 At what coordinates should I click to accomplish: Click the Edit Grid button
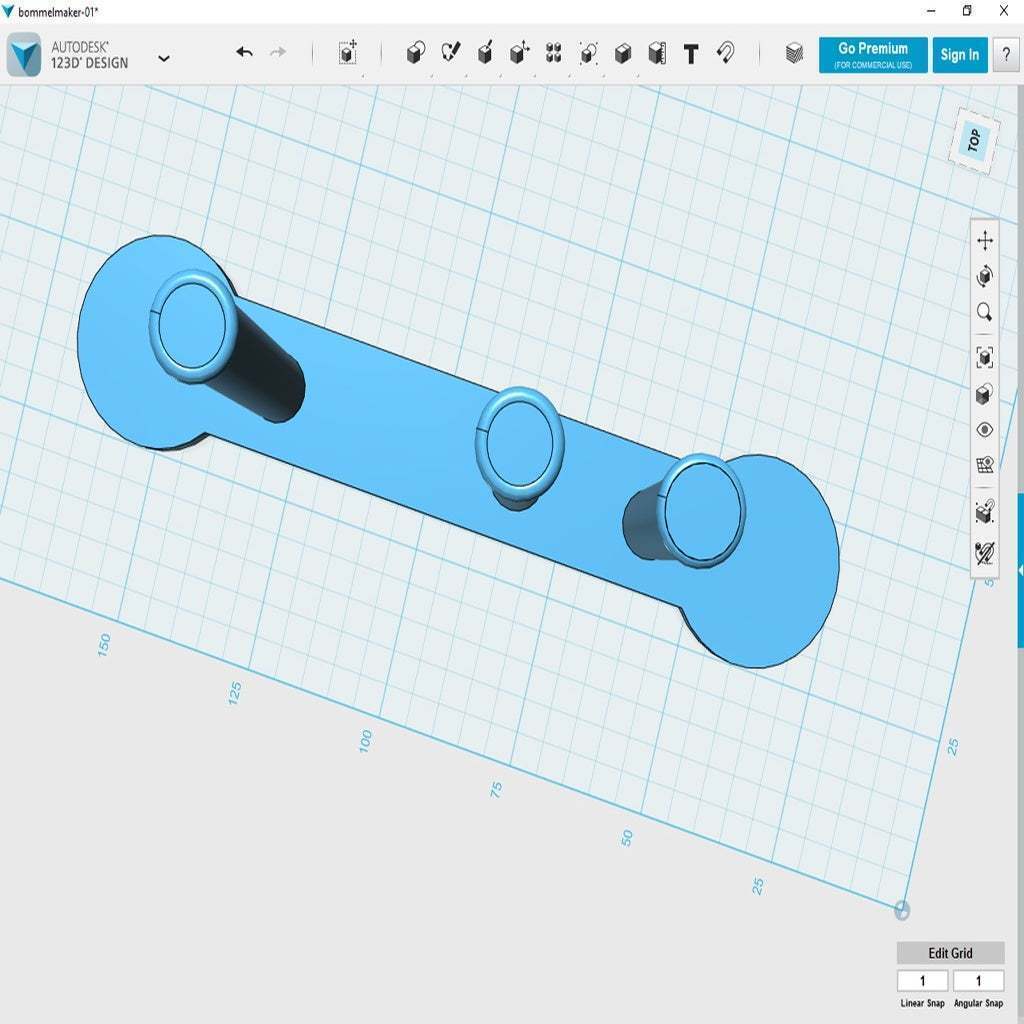(950, 953)
